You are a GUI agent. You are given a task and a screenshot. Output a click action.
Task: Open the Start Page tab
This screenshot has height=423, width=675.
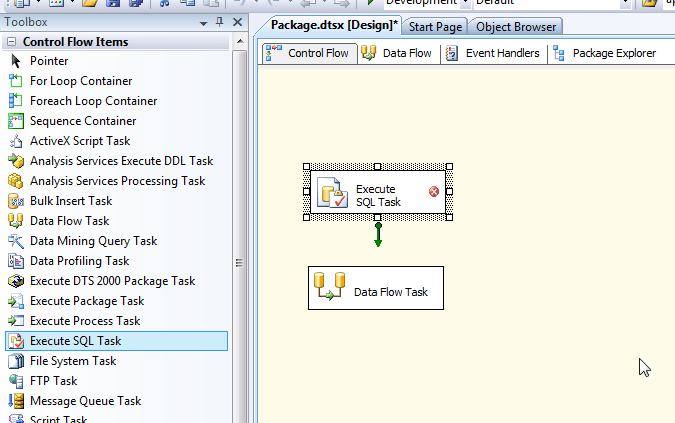coord(435,27)
